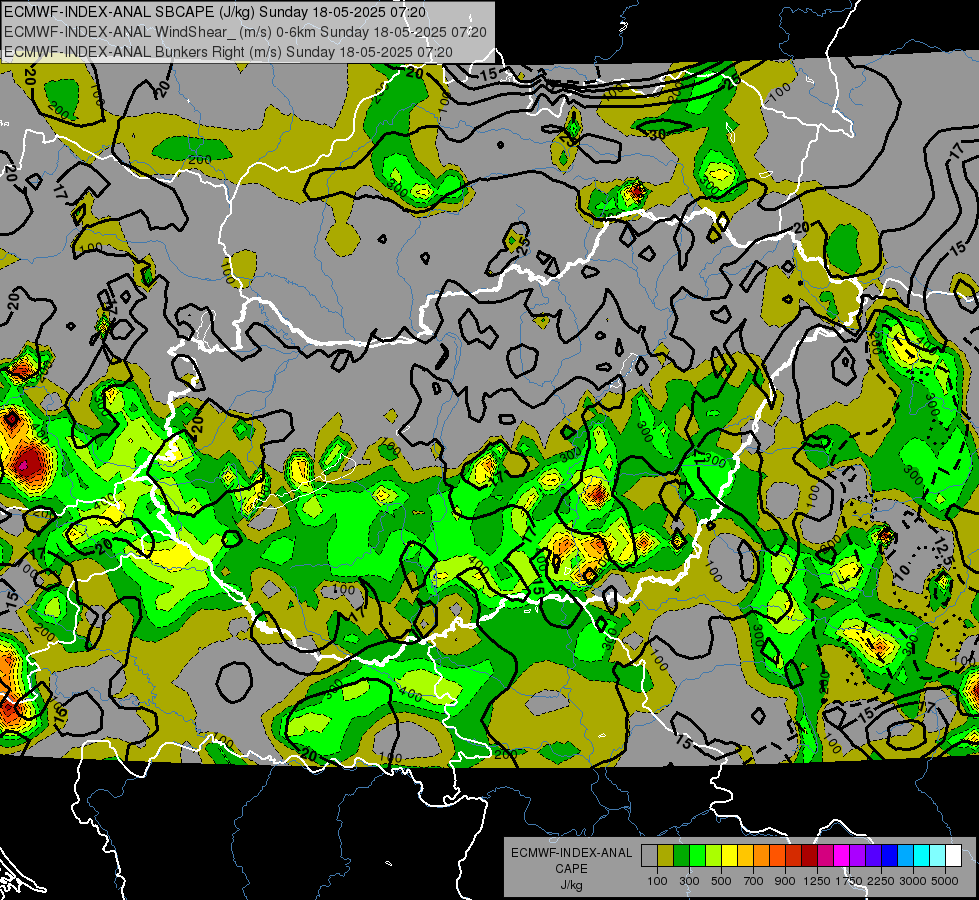Click the WindShear_ (m/s) 0-6km header line
Image resolution: width=979 pixels, height=900 pixels.
tap(245, 32)
